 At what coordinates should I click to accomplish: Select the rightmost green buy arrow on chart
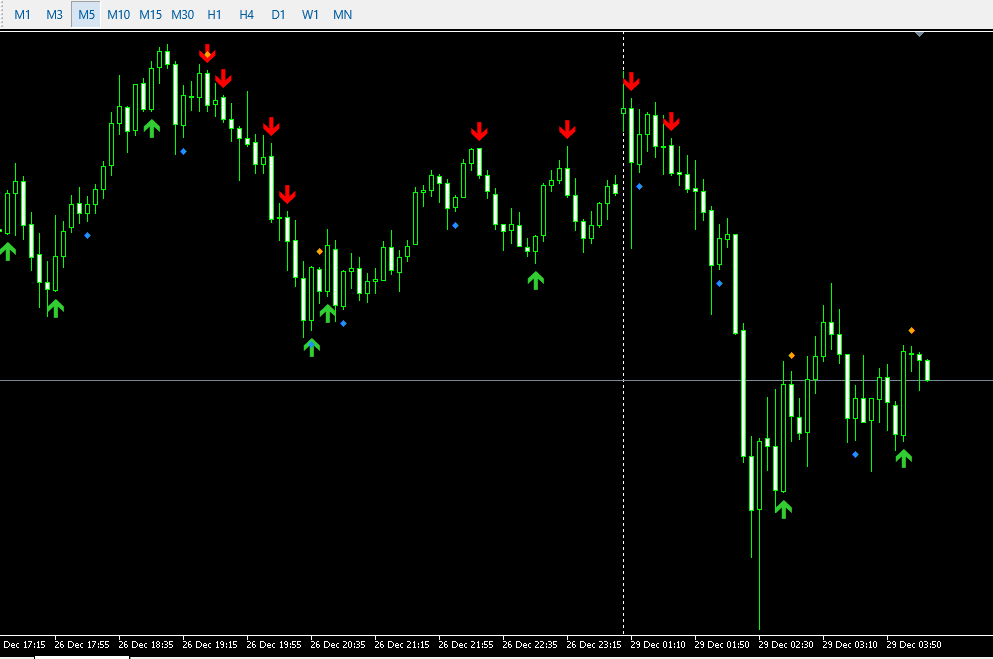point(904,458)
